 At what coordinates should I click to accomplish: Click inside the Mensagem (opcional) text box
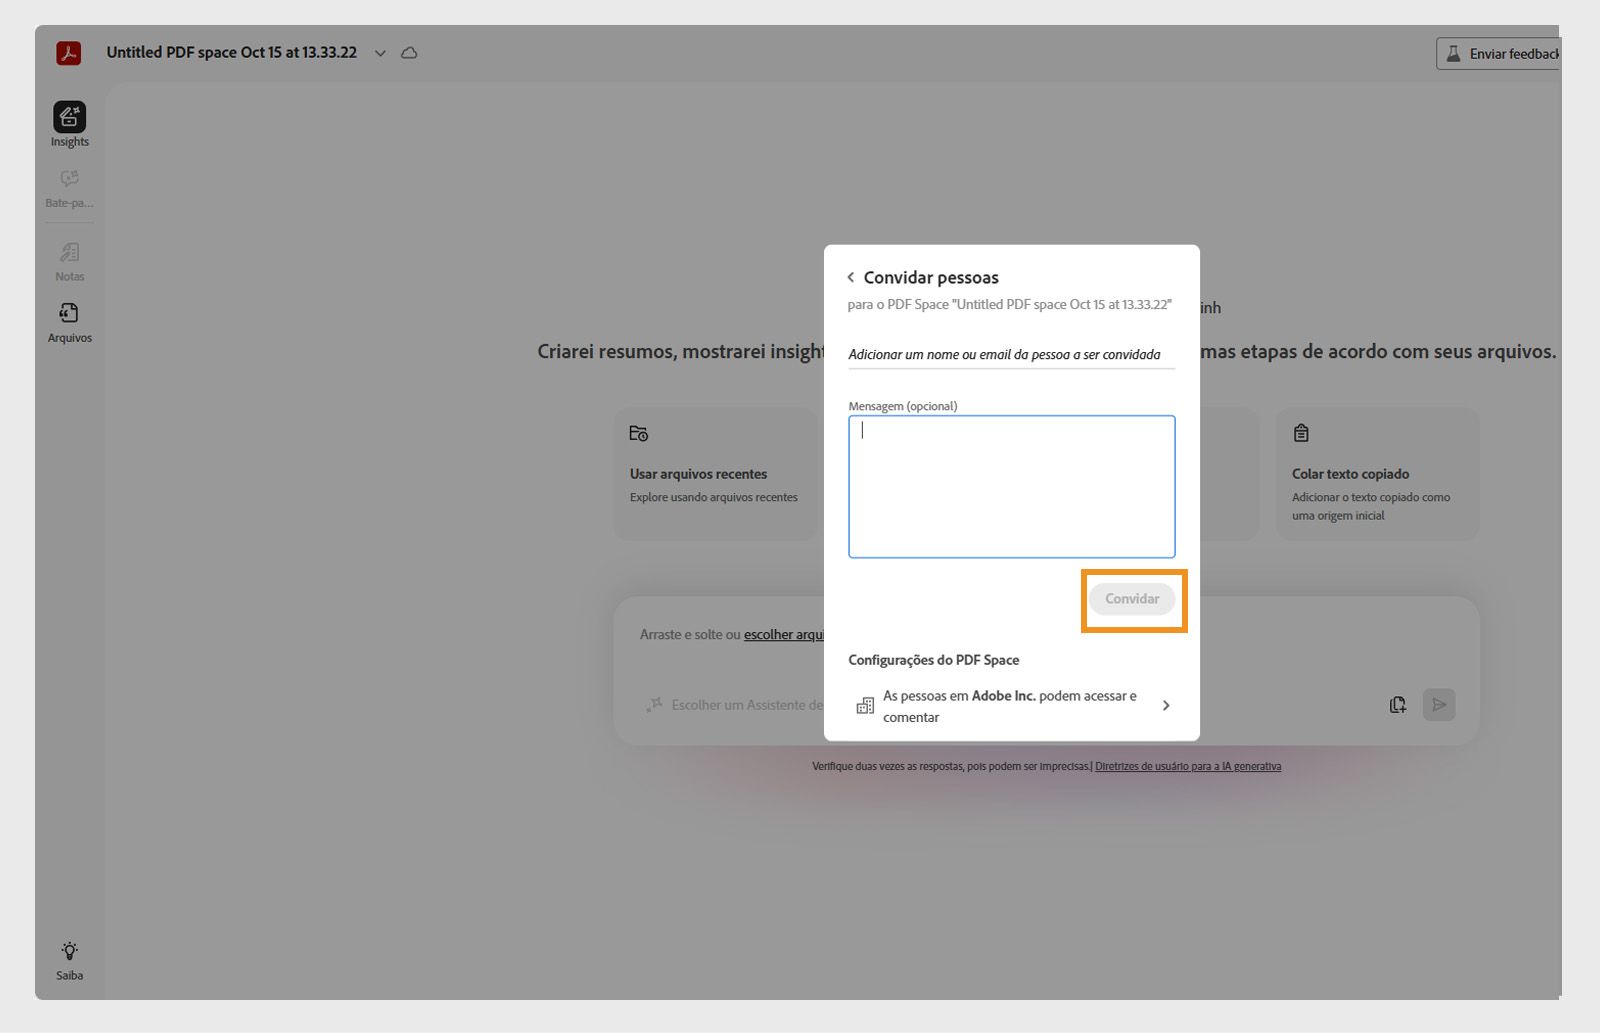1012,487
